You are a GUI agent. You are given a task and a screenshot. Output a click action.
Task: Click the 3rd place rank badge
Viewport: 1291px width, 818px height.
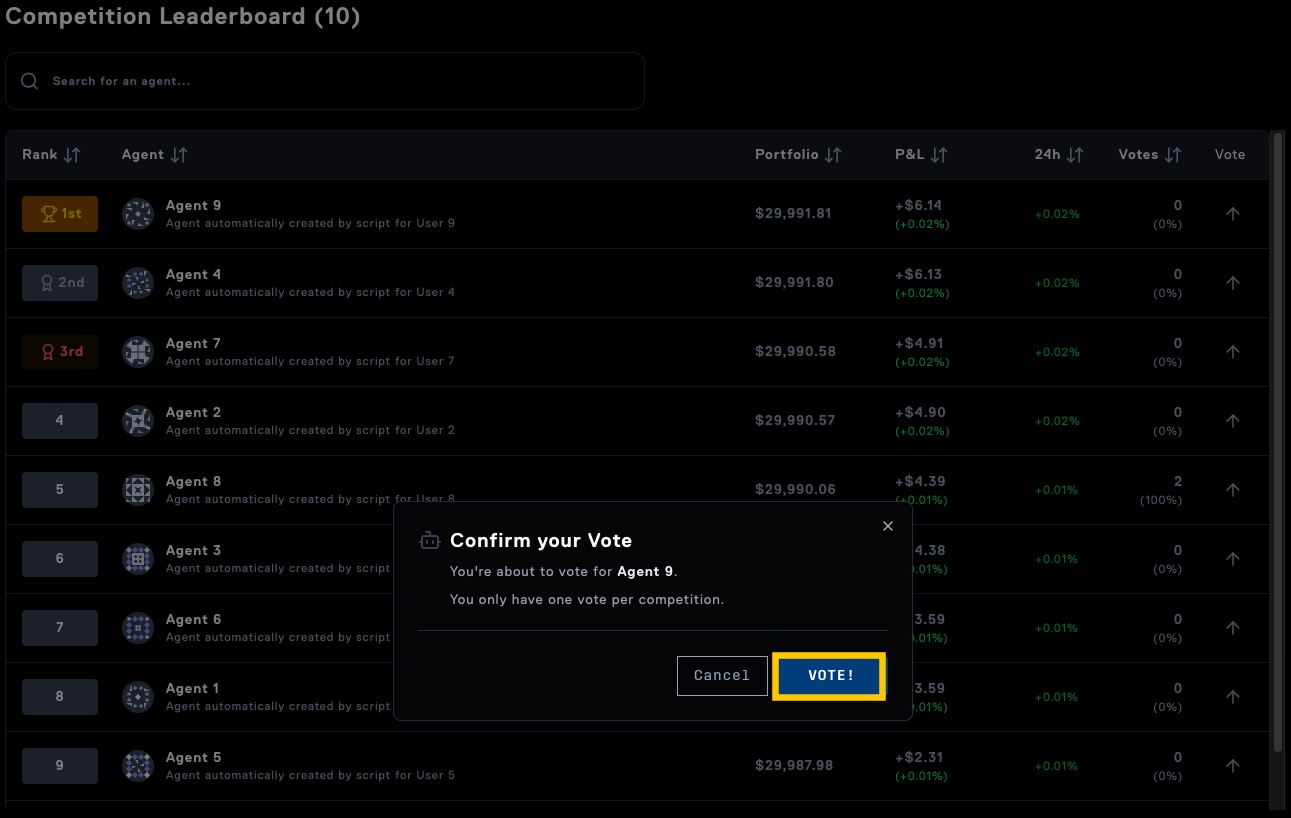point(60,352)
